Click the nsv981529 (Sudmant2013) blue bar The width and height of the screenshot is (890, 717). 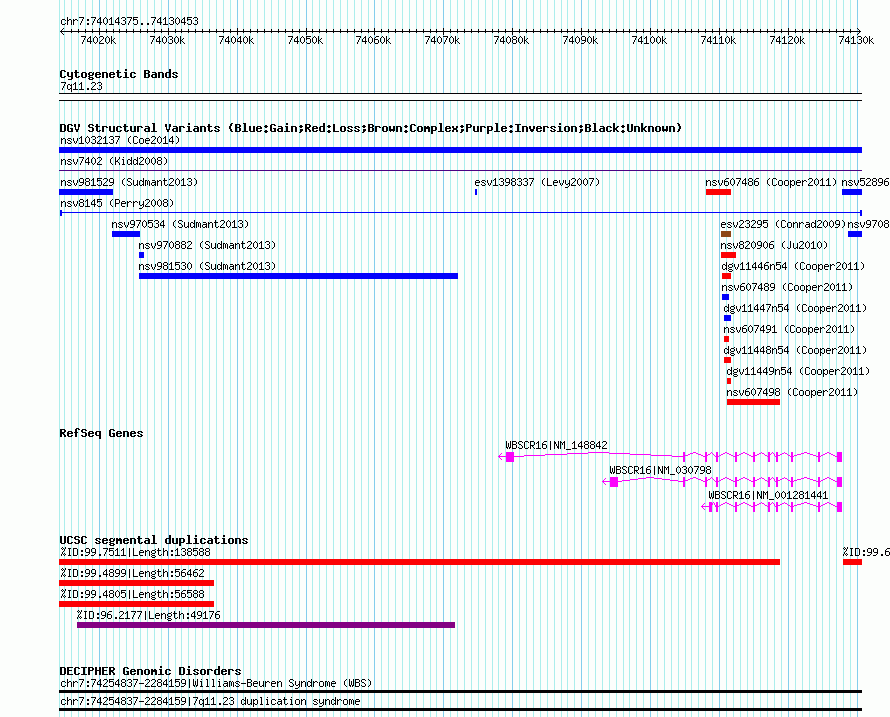[86, 192]
